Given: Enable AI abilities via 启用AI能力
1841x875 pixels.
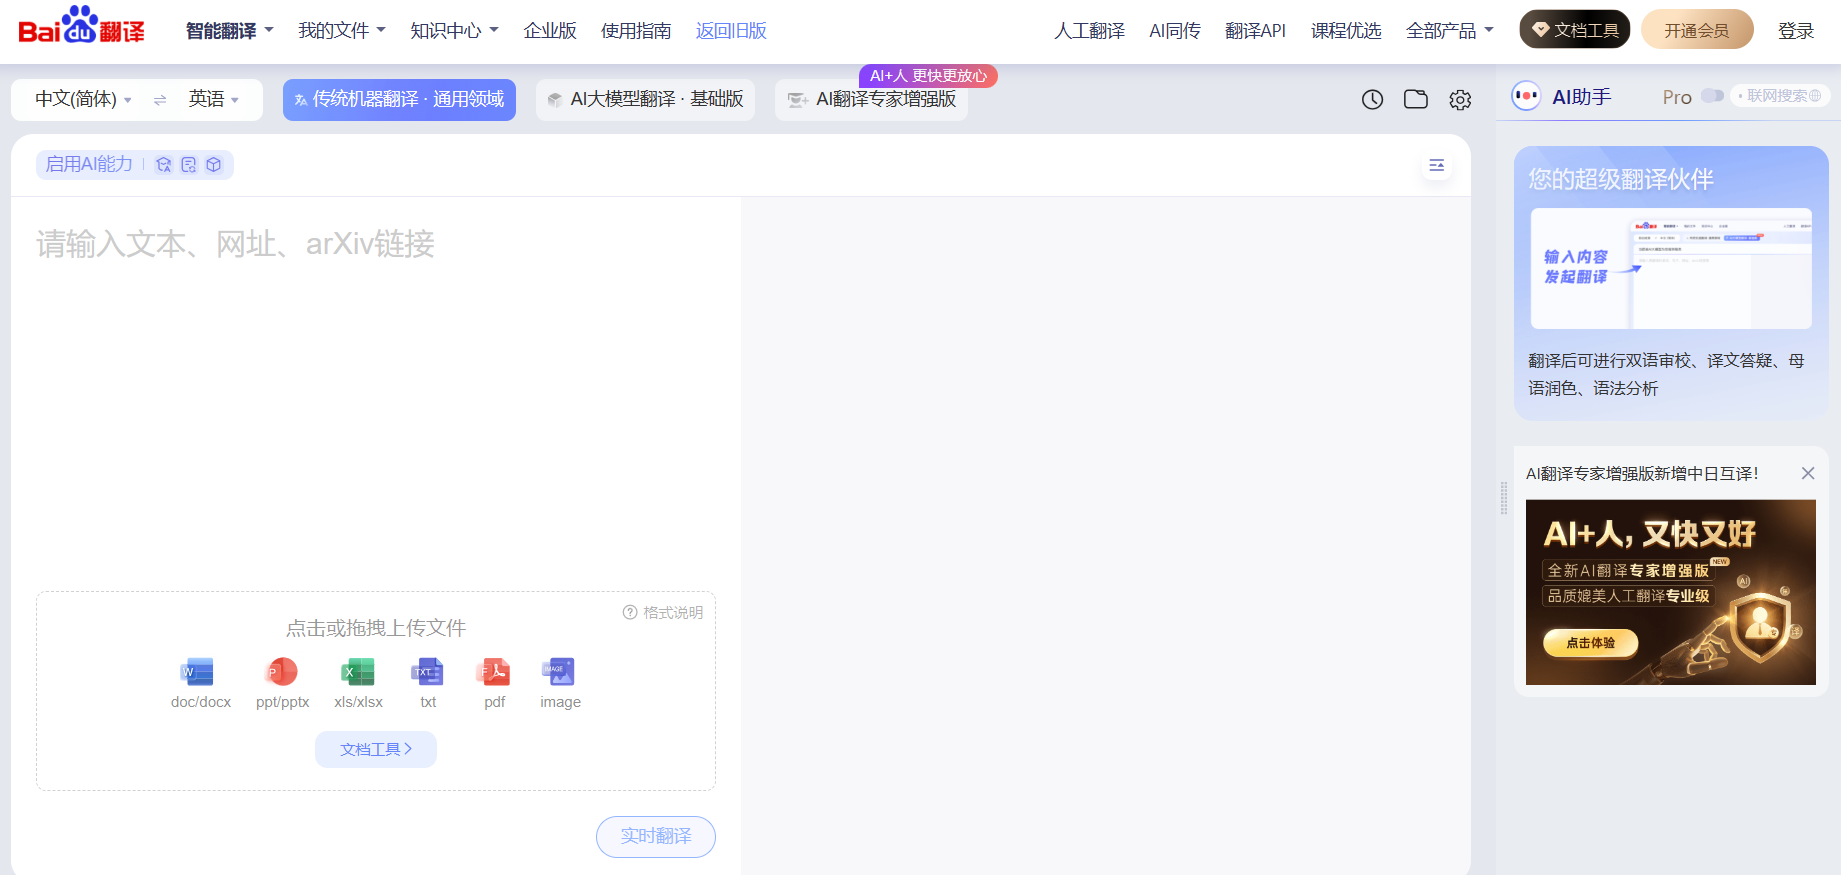Looking at the screenshot, I should (x=90, y=165).
